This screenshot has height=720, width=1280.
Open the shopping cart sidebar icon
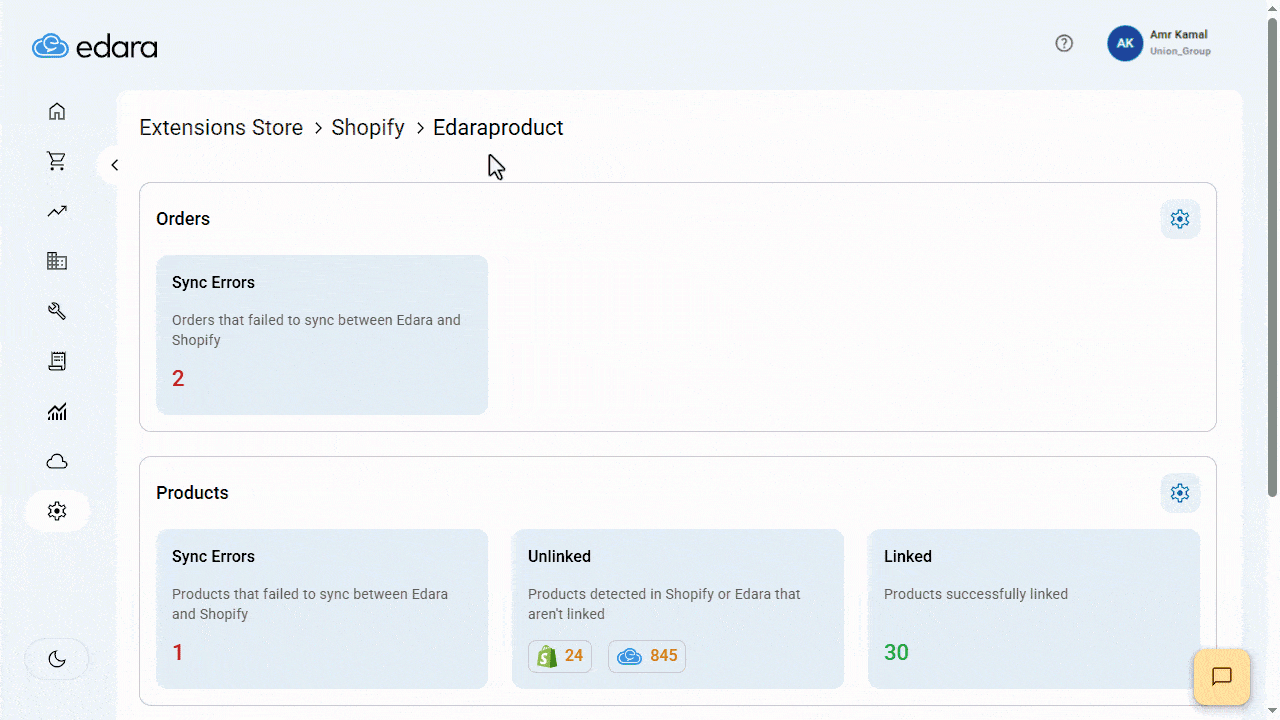[57, 161]
